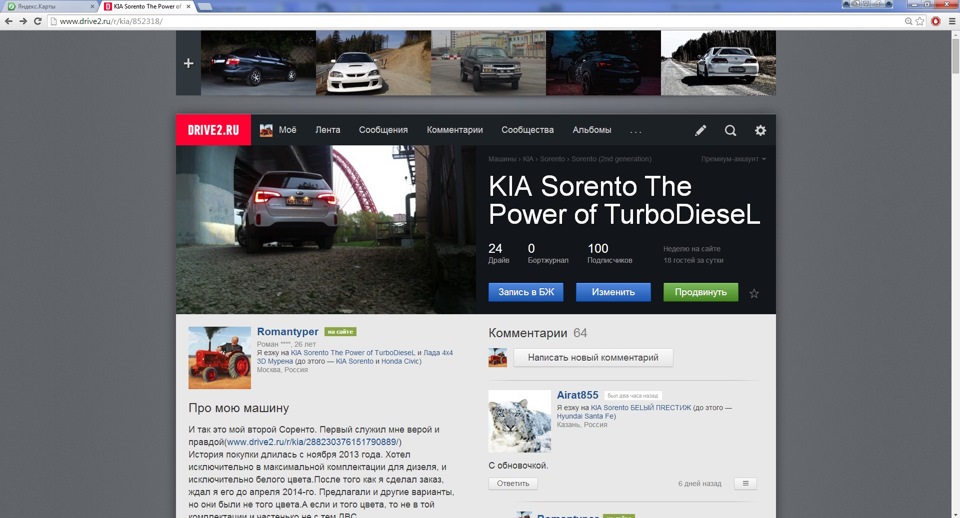Click the 0 Бортжурнал counter
Viewport: 960px width, 518px height.
548,253
